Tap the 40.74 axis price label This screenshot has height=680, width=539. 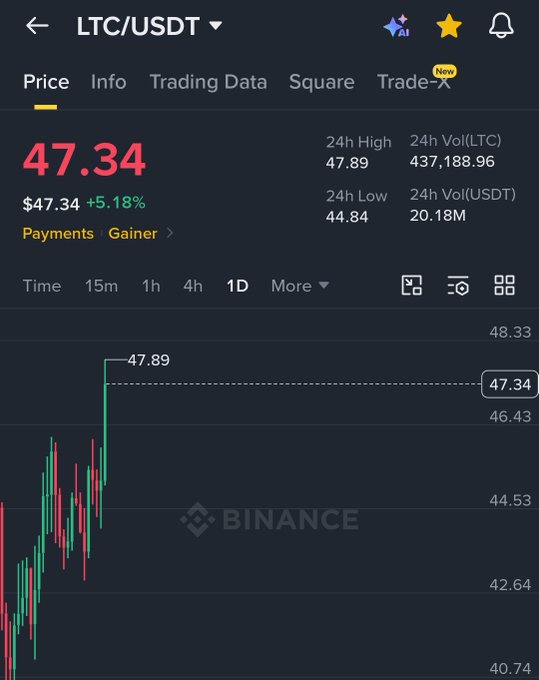[510, 669]
